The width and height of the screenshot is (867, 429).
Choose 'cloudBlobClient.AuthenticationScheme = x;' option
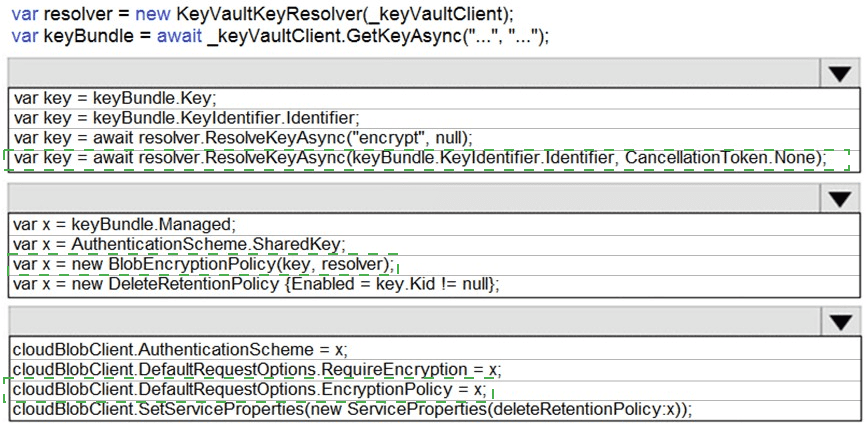pos(180,349)
